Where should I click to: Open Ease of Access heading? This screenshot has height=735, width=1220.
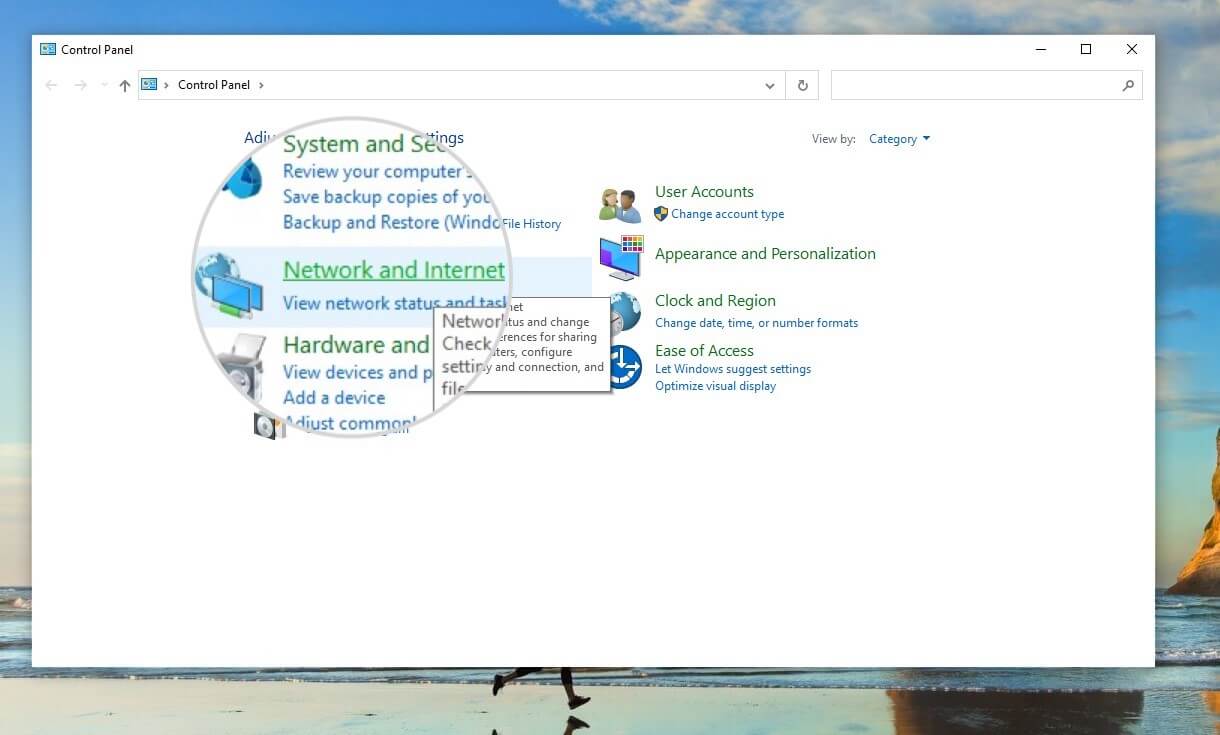(704, 351)
